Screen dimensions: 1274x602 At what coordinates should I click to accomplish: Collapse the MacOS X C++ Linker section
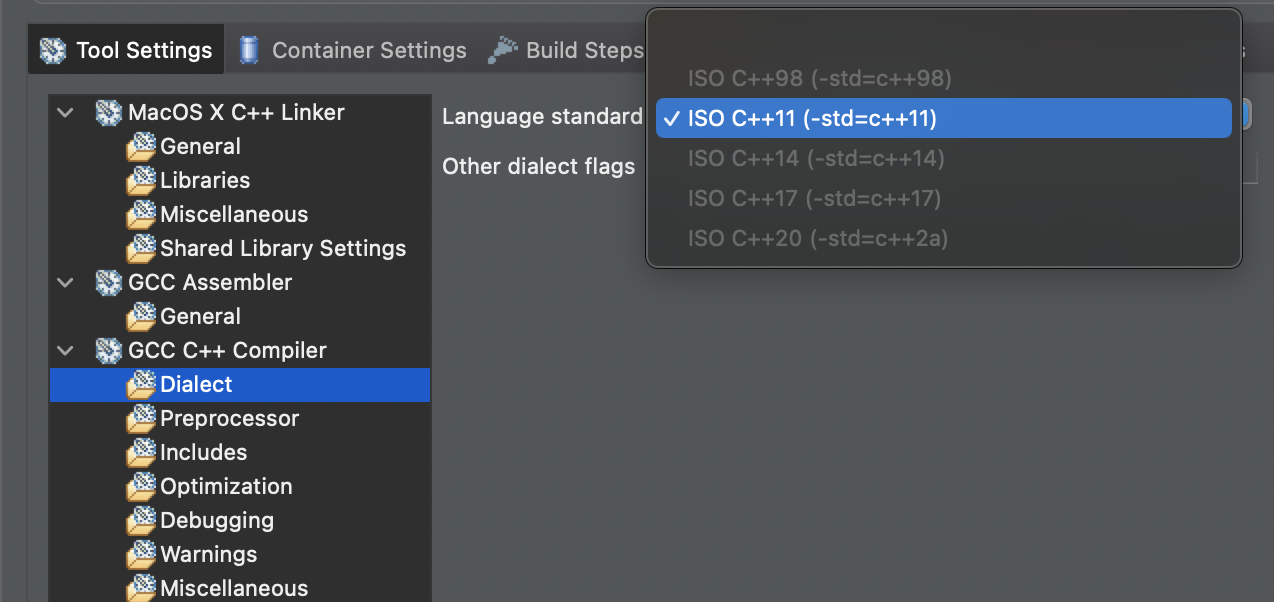pyautogui.click(x=65, y=112)
